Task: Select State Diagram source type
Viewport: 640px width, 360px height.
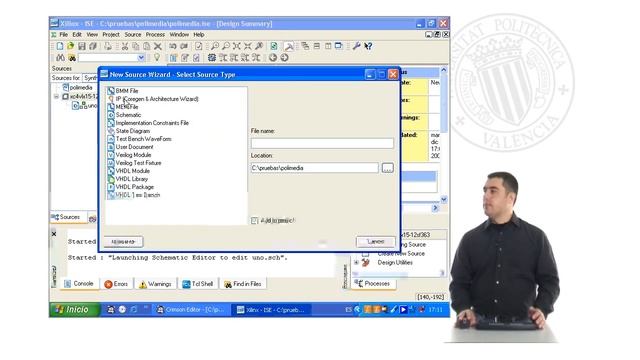Action: (x=133, y=131)
